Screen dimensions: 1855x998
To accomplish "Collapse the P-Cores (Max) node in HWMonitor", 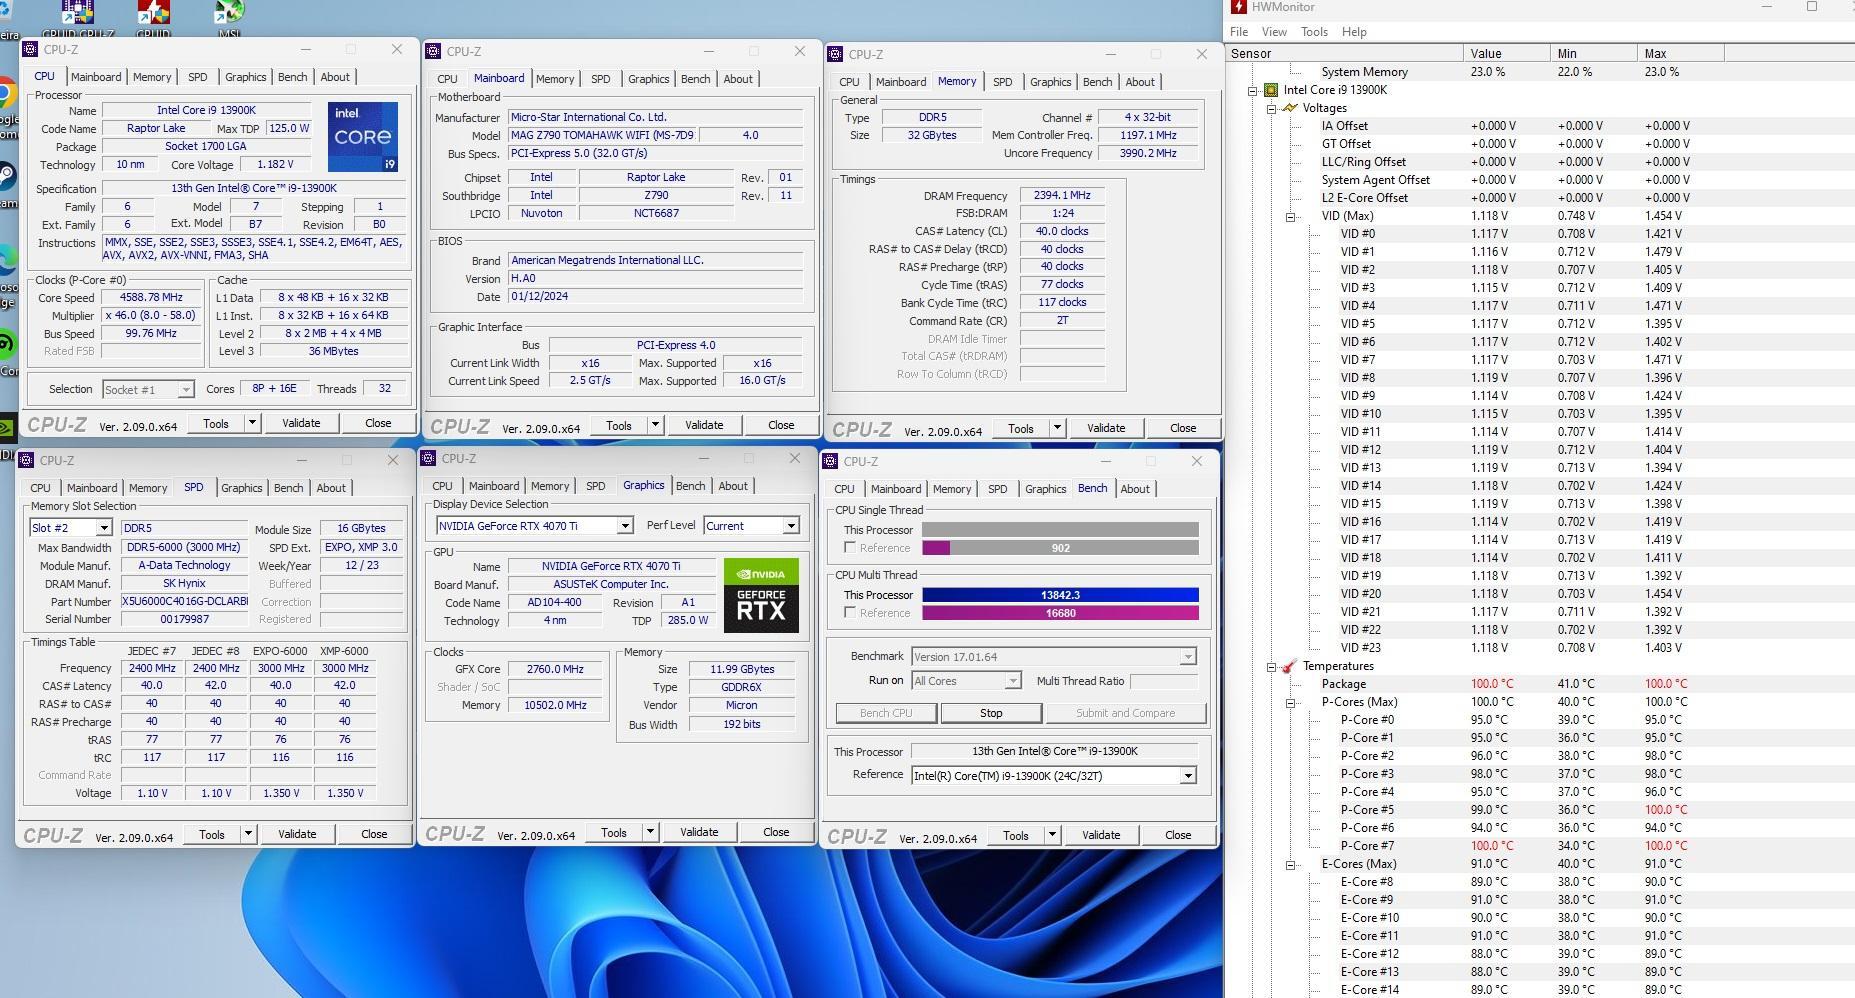I will point(1290,702).
